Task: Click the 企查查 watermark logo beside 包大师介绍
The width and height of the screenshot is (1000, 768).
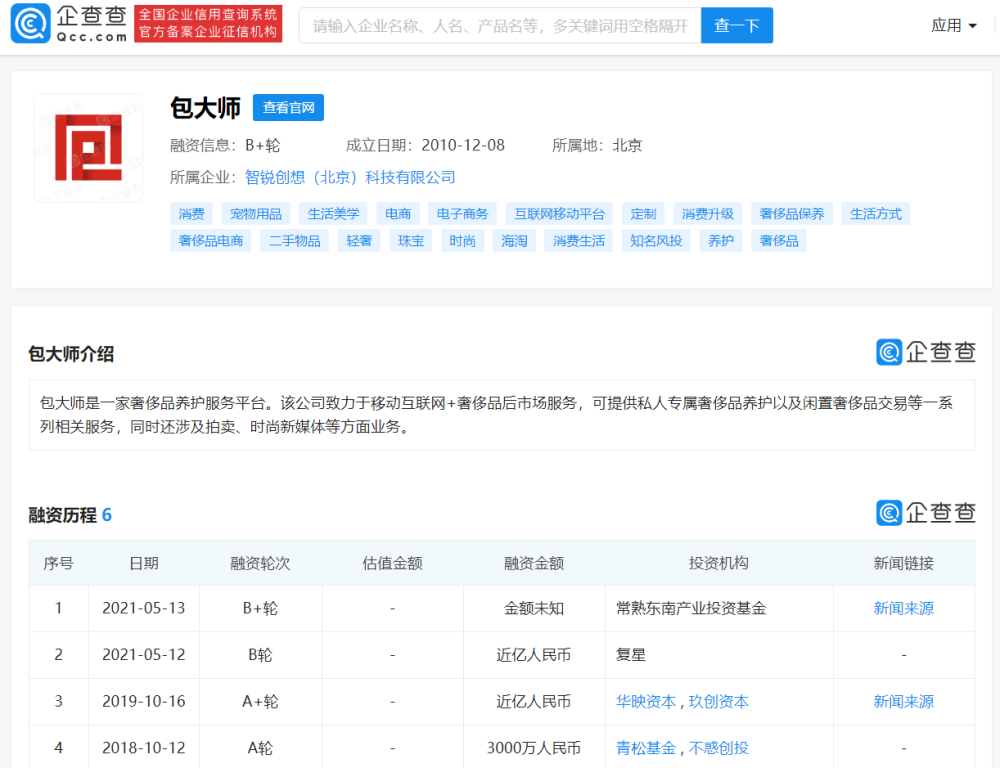Action: click(x=925, y=352)
